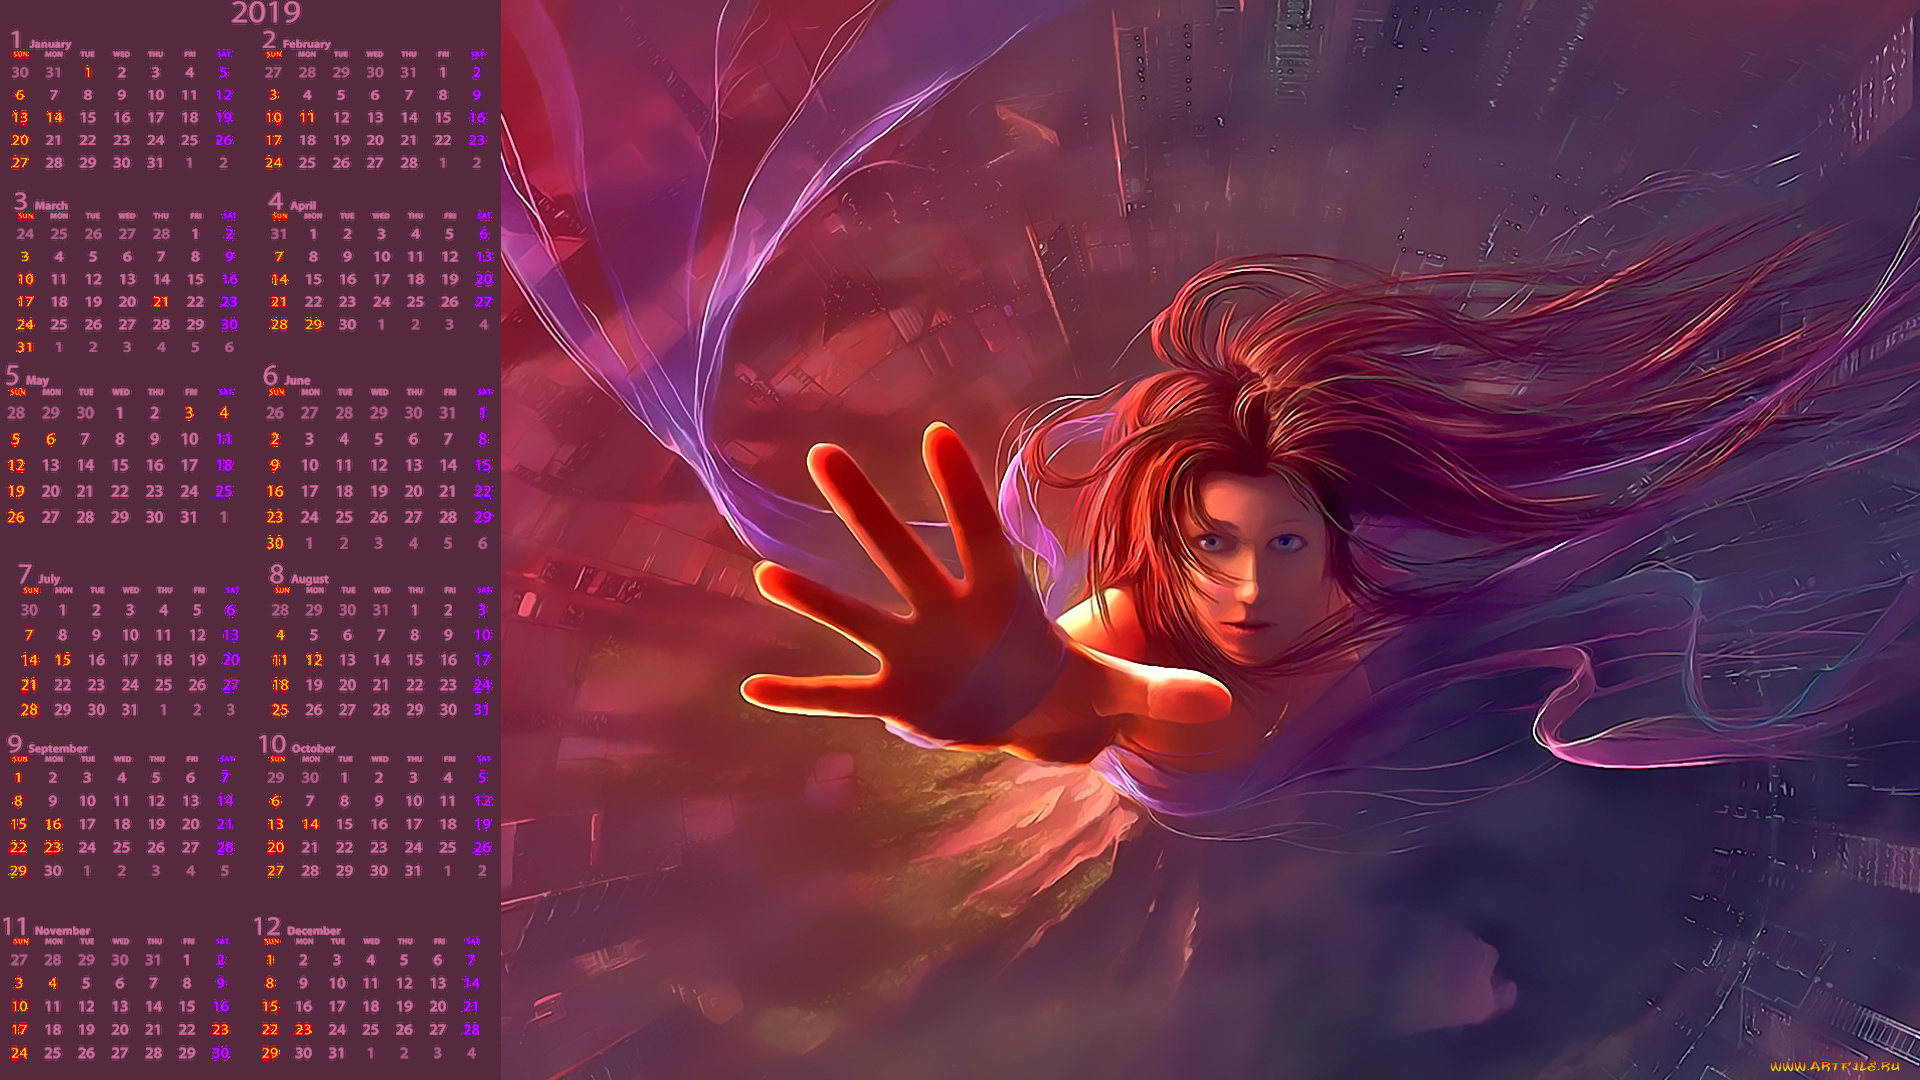The image size is (1920, 1080).
Task: Select April 29 in the calendar
Action: point(314,325)
